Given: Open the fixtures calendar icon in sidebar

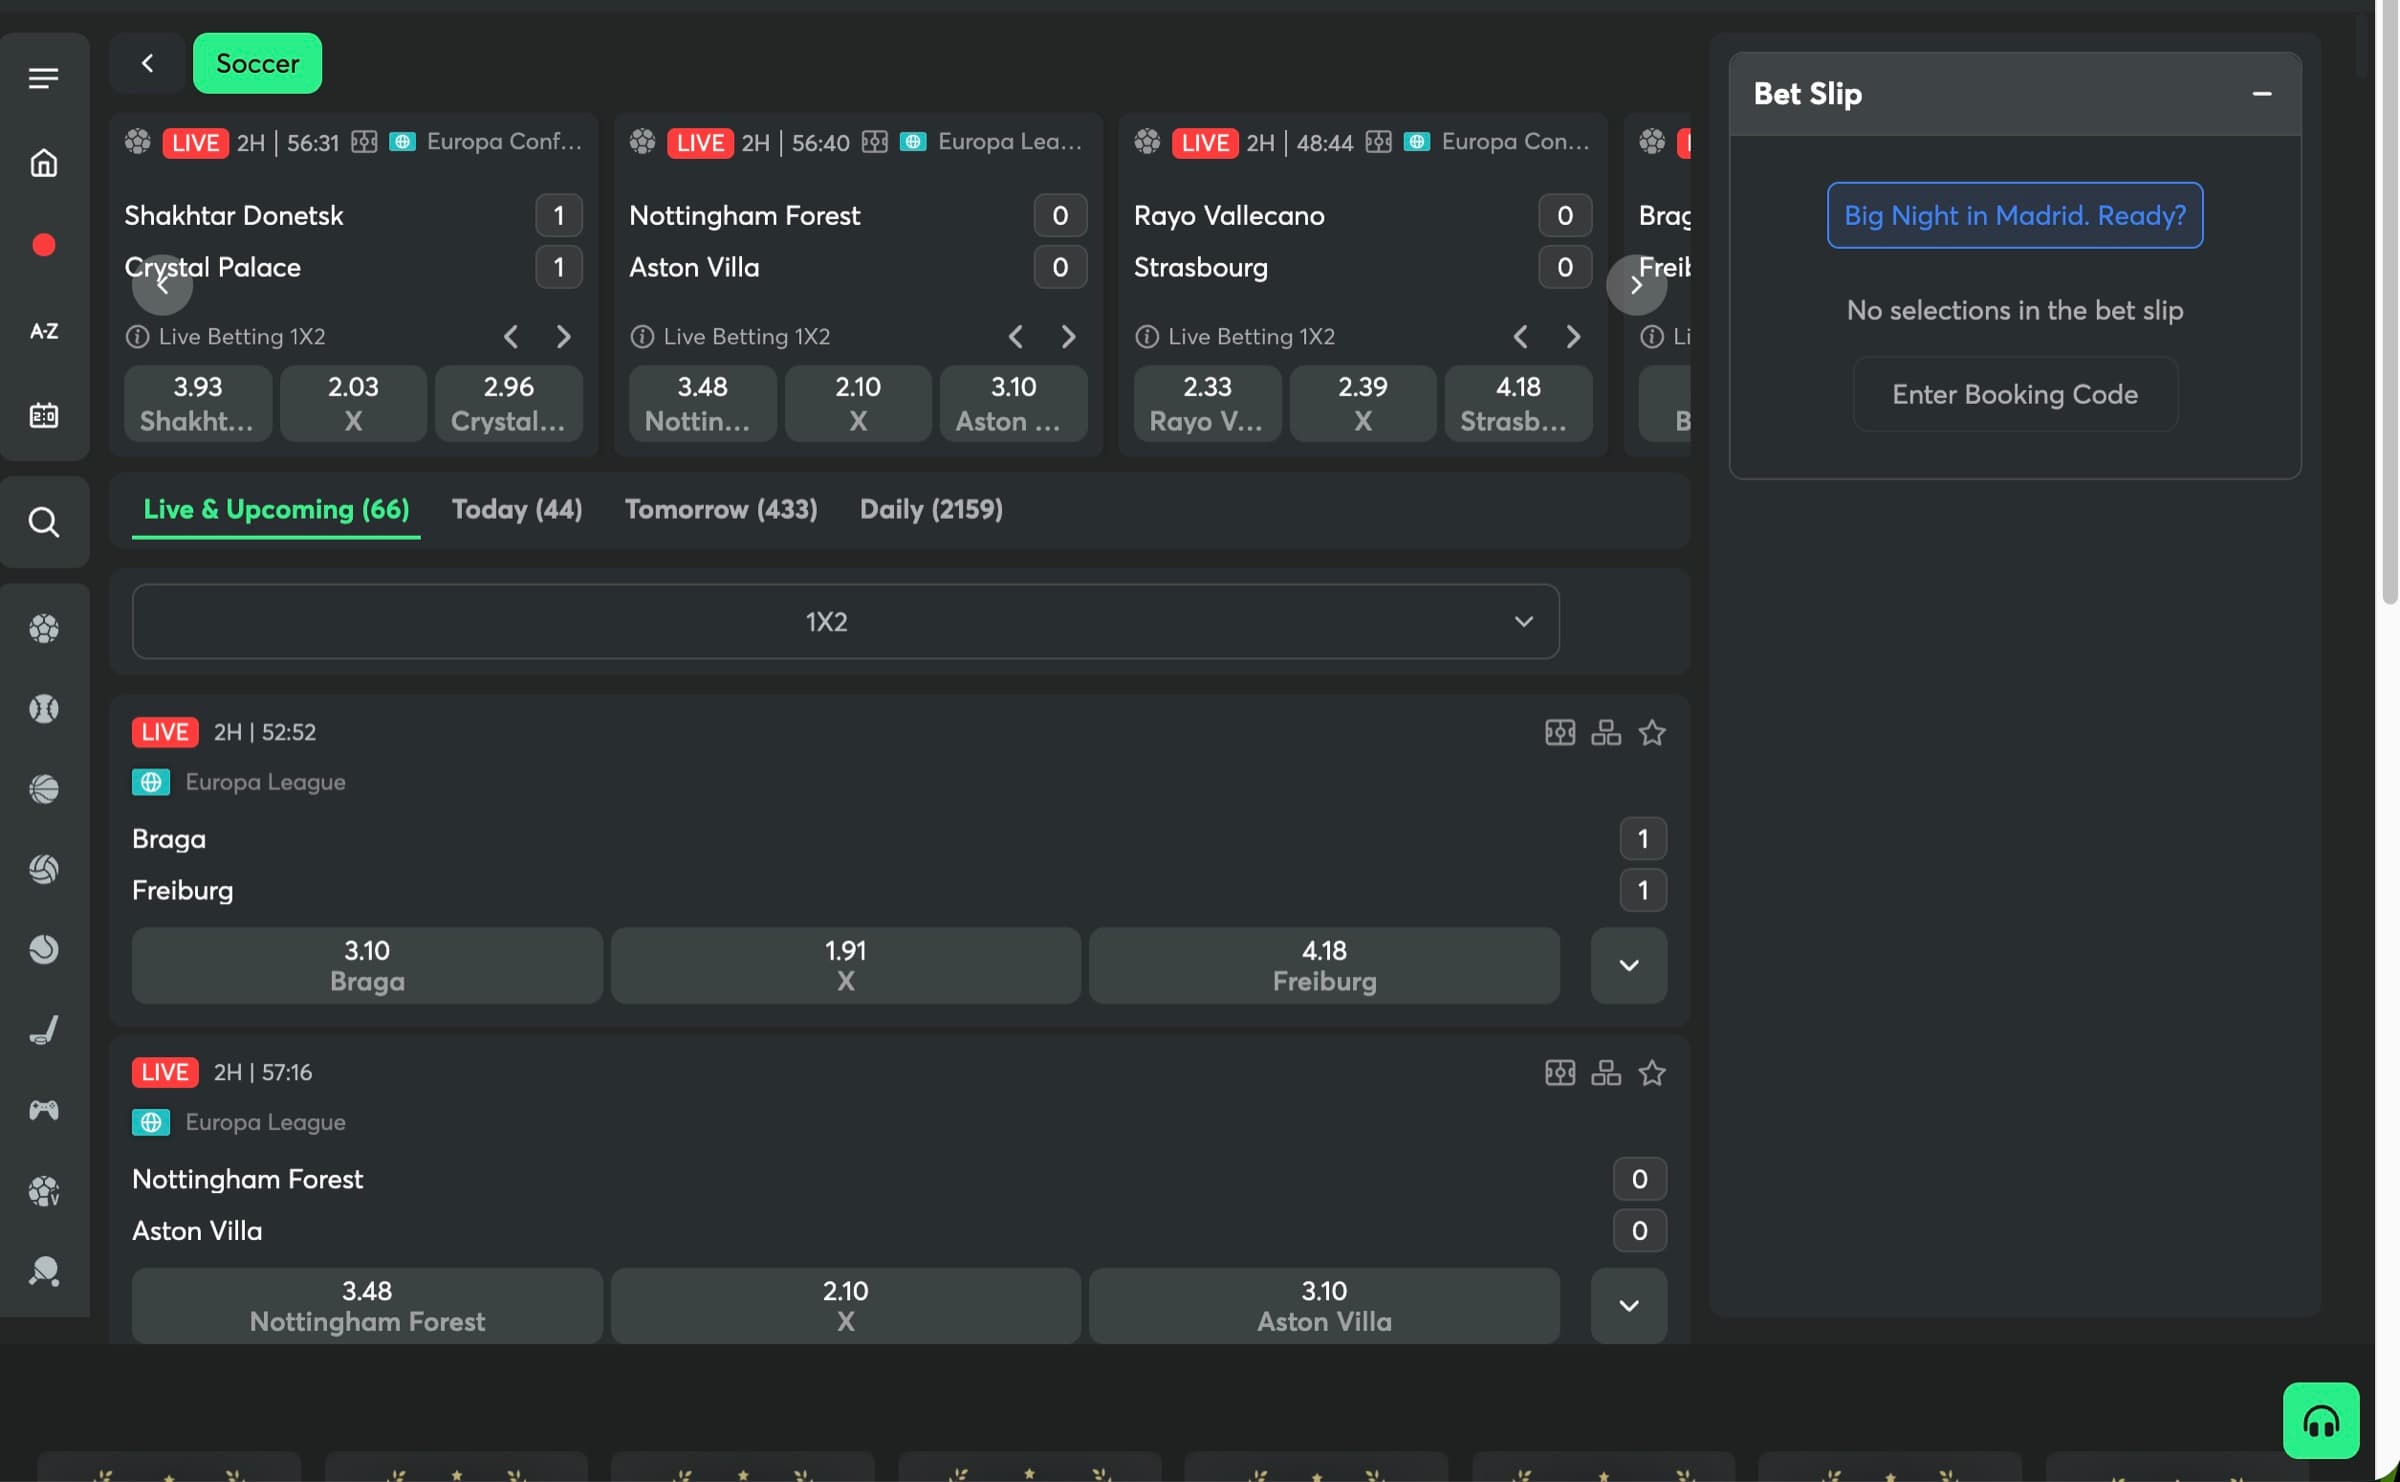Looking at the screenshot, I should (43, 415).
